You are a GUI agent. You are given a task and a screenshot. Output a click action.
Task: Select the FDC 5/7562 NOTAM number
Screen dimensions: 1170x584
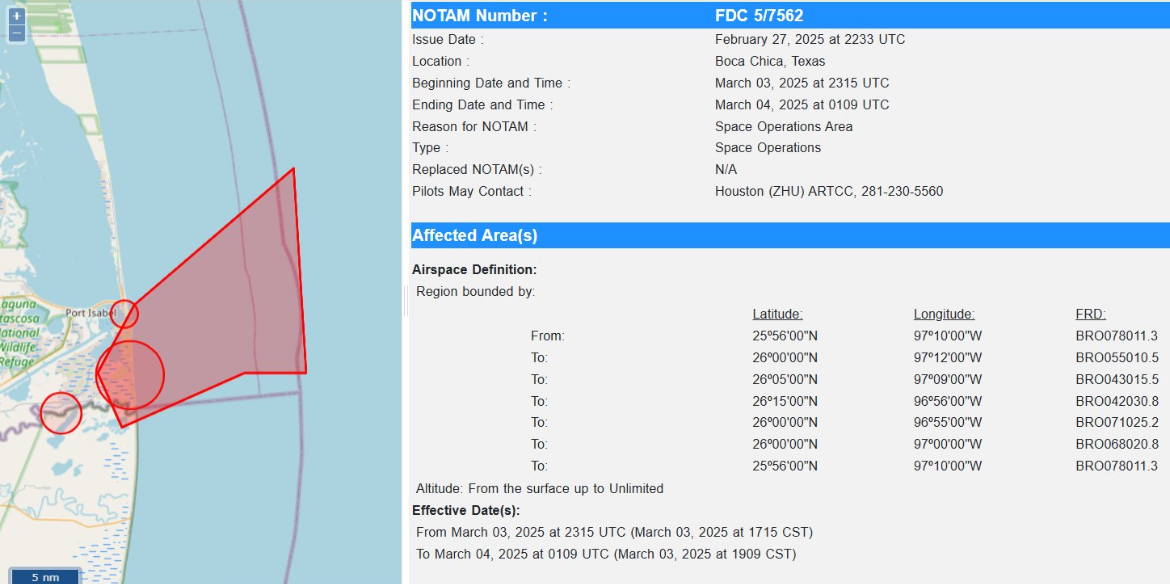(759, 16)
